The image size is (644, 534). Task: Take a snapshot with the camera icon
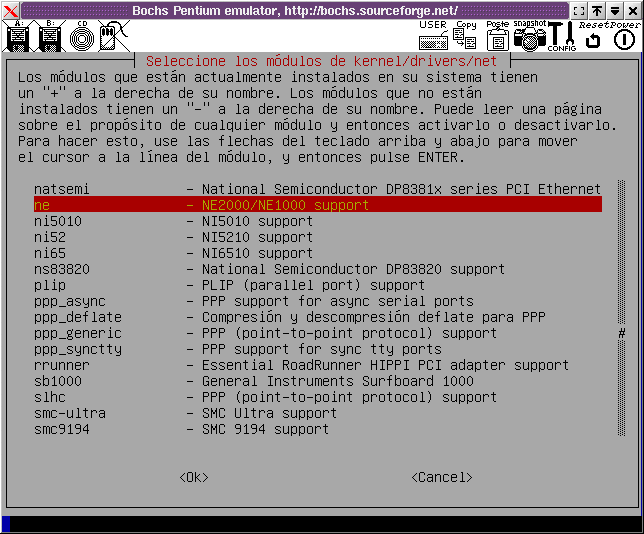coord(530,37)
